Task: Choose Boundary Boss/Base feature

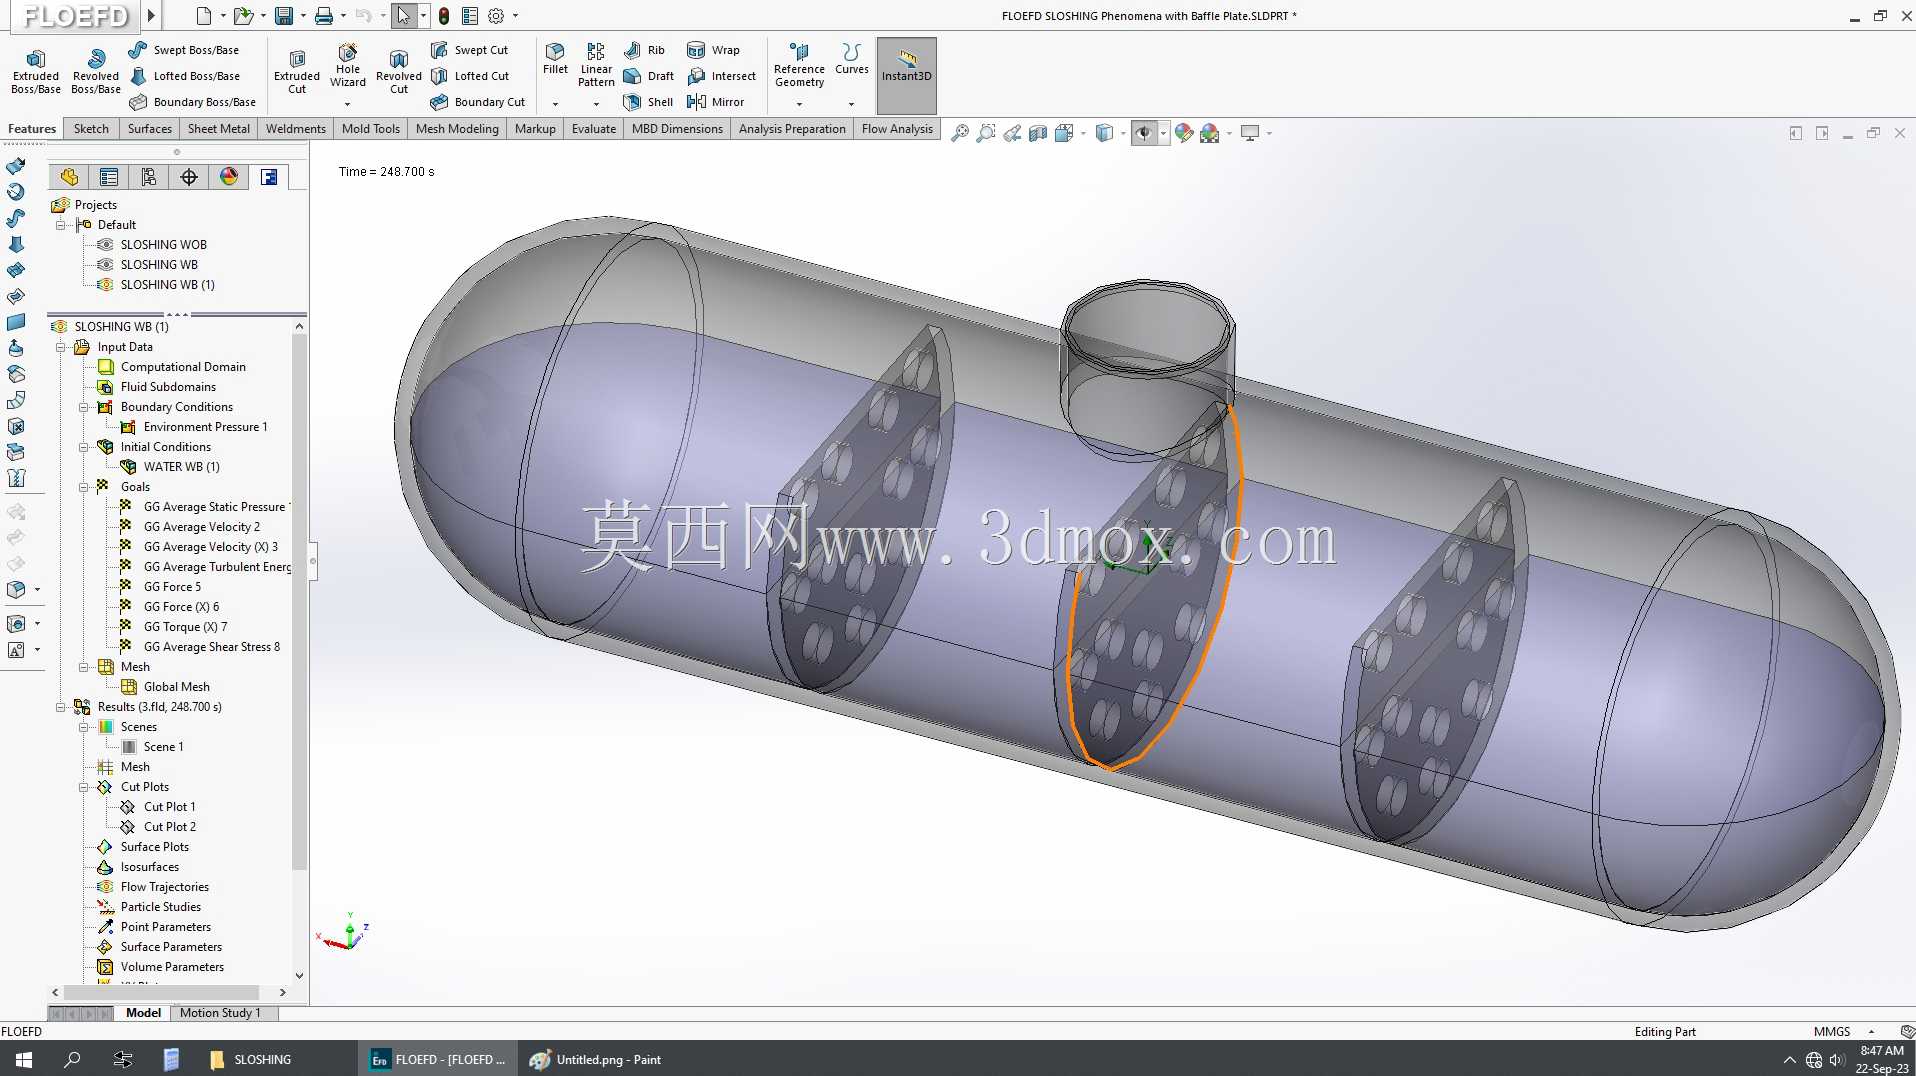Action: pyautogui.click(x=192, y=102)
